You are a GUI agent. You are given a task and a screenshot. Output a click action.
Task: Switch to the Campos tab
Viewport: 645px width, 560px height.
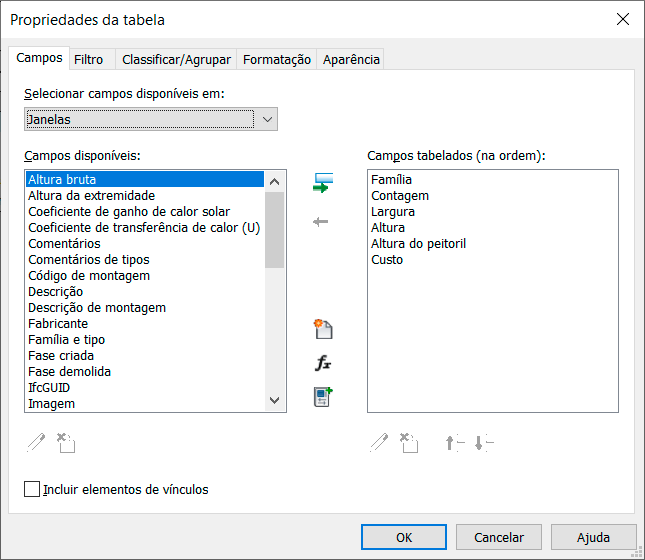pos(39,58)
